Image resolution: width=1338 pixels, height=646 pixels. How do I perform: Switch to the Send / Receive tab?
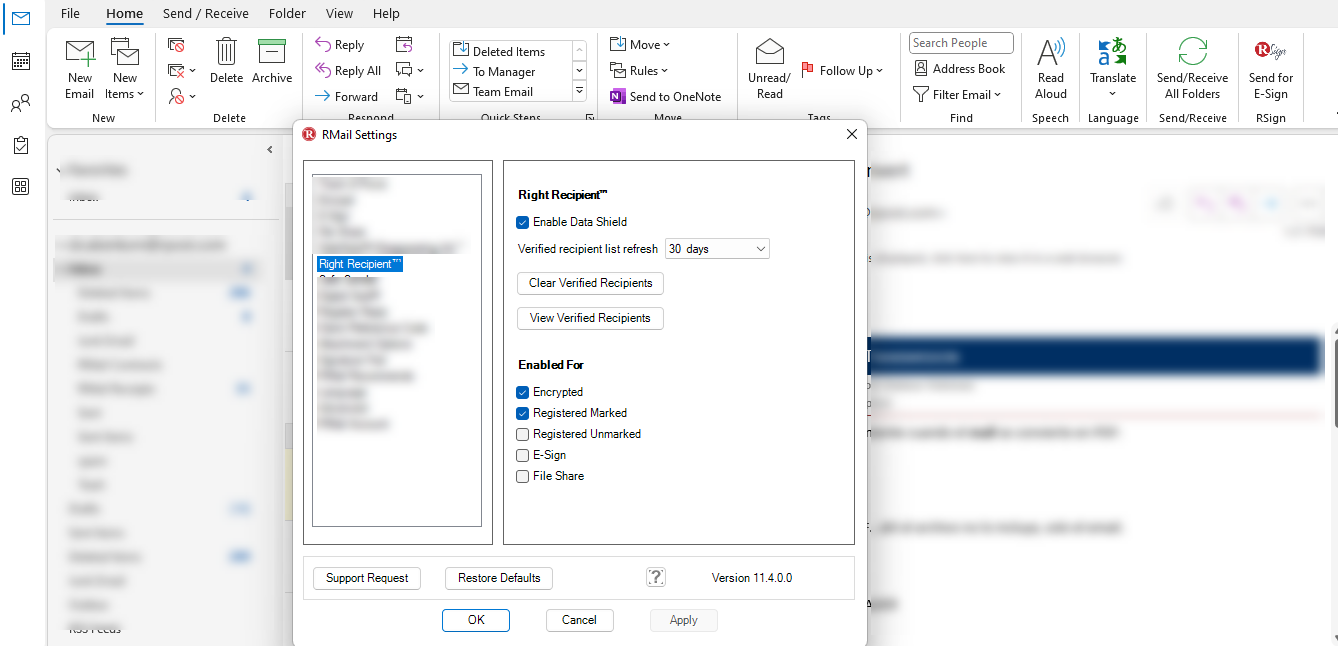pyautogui.click(x=206, y=13)
